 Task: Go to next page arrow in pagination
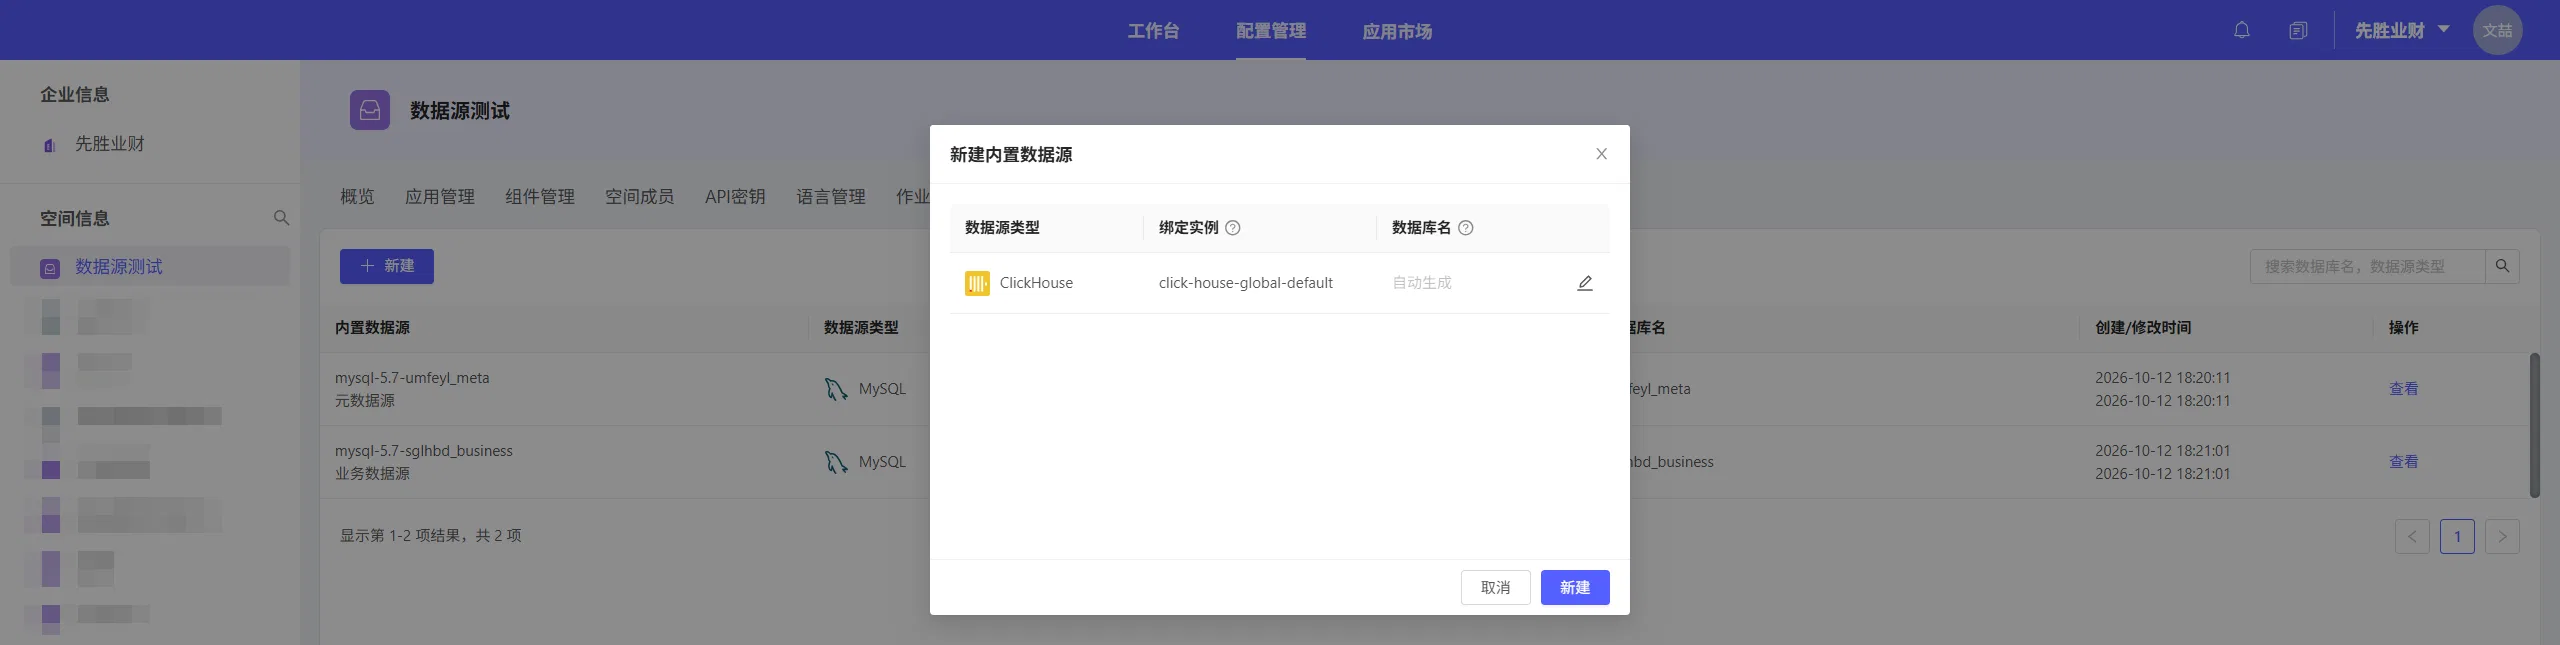(2502, 536)
